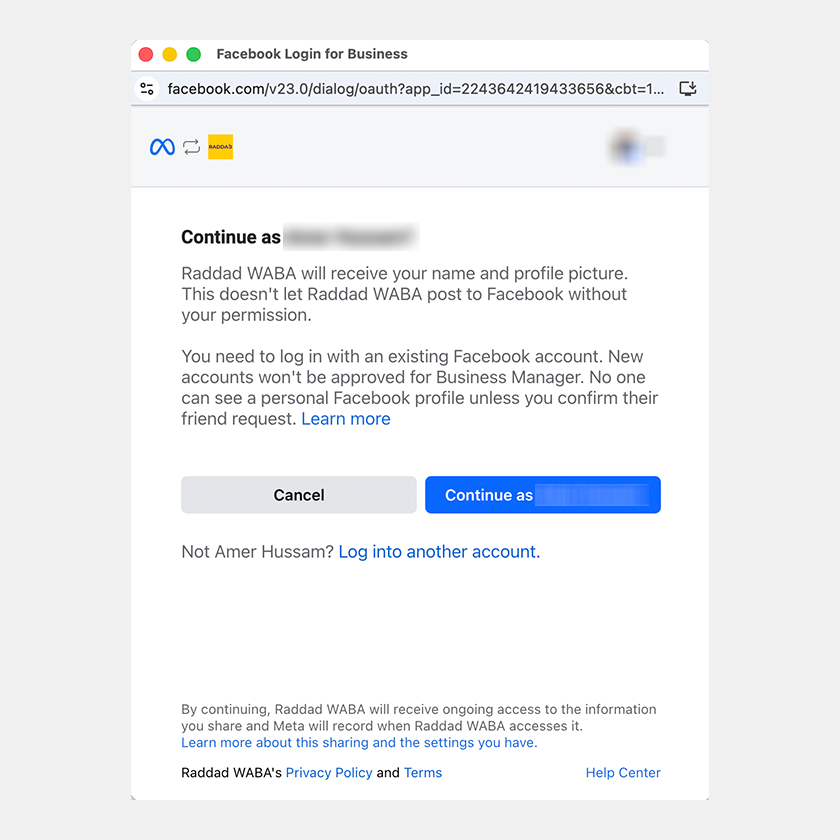
Task: Open Learn more about this sharing link
Action: (x=359, y=743)
